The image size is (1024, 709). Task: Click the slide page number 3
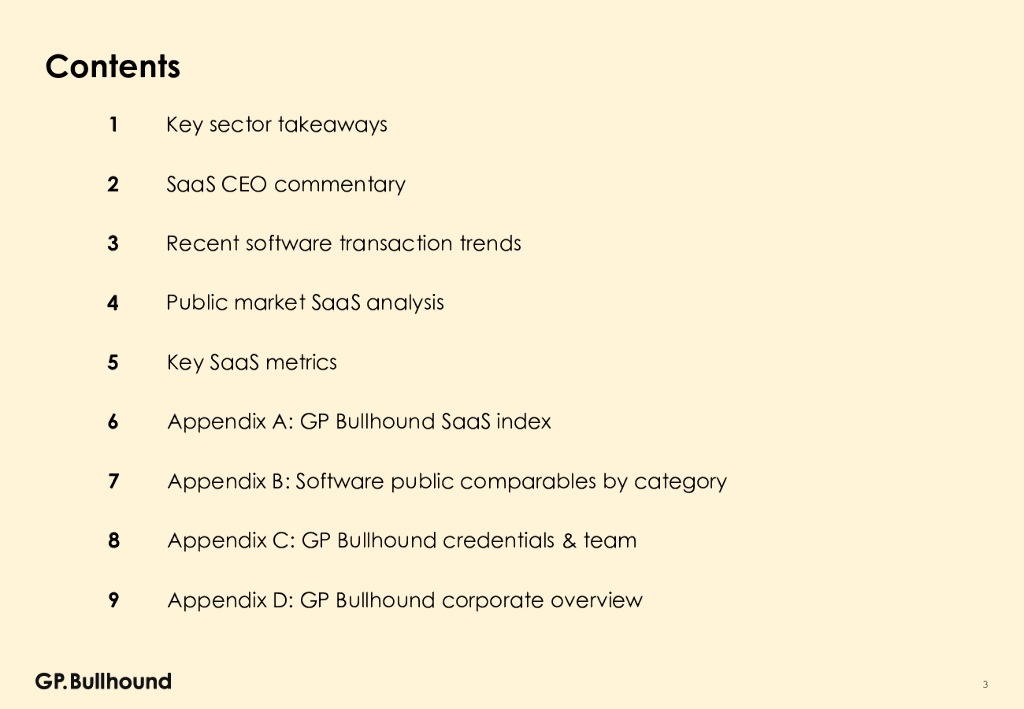click(x=985, y=685)
